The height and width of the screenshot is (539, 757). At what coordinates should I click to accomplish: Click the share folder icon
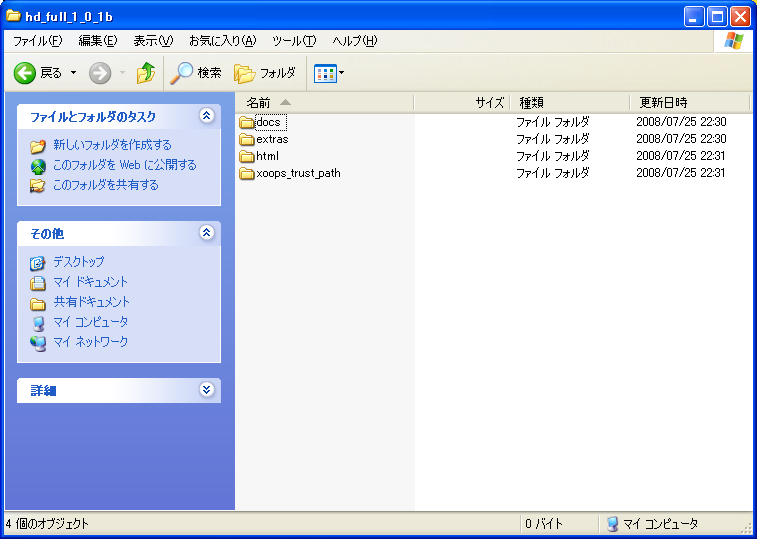pyautogui.click(x=38, y=186)
